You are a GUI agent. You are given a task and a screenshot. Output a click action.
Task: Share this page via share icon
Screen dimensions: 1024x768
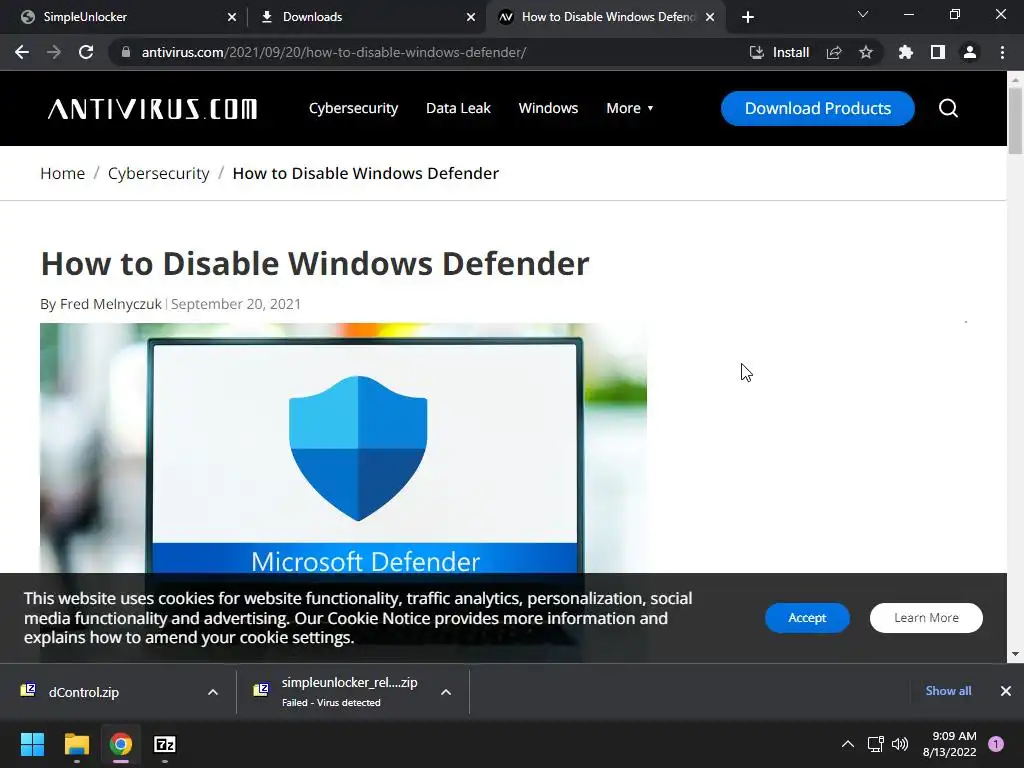tap(834, 52)
